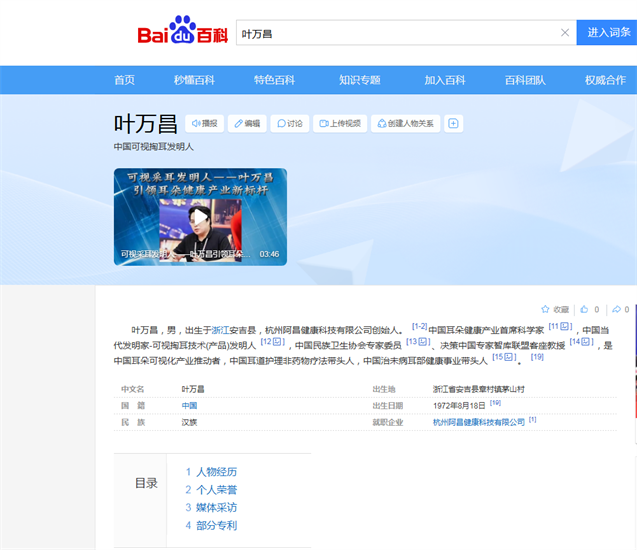
Task: Open the 秒懂百科 nav item
Action: tap(194, 80)
